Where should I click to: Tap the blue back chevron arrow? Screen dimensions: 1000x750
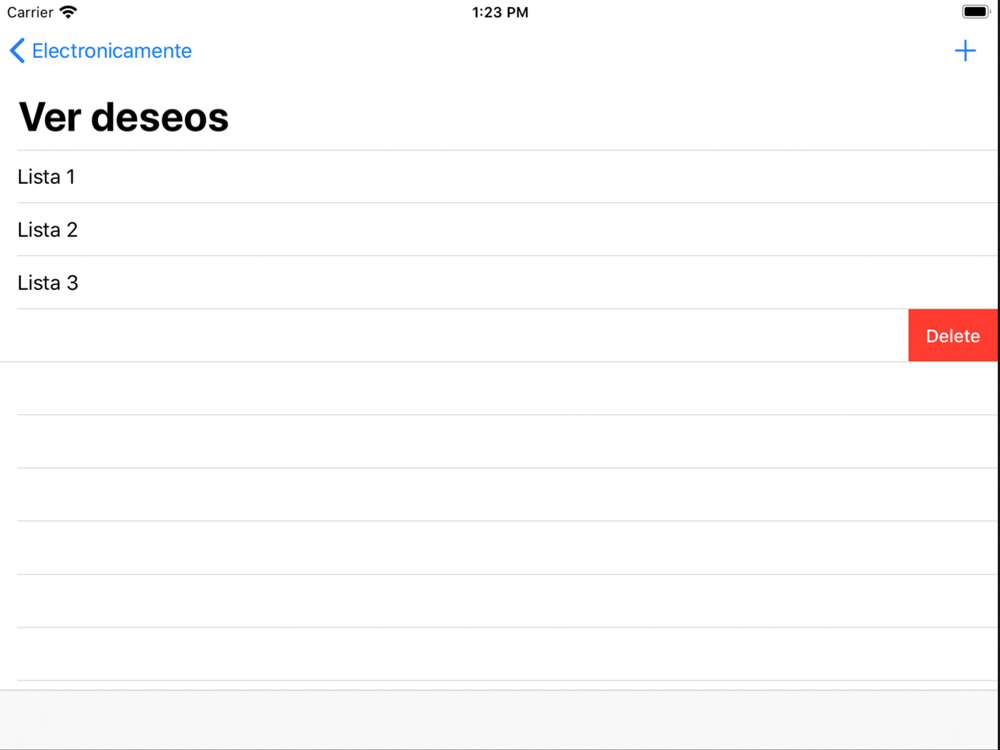[x=17, y=50]
